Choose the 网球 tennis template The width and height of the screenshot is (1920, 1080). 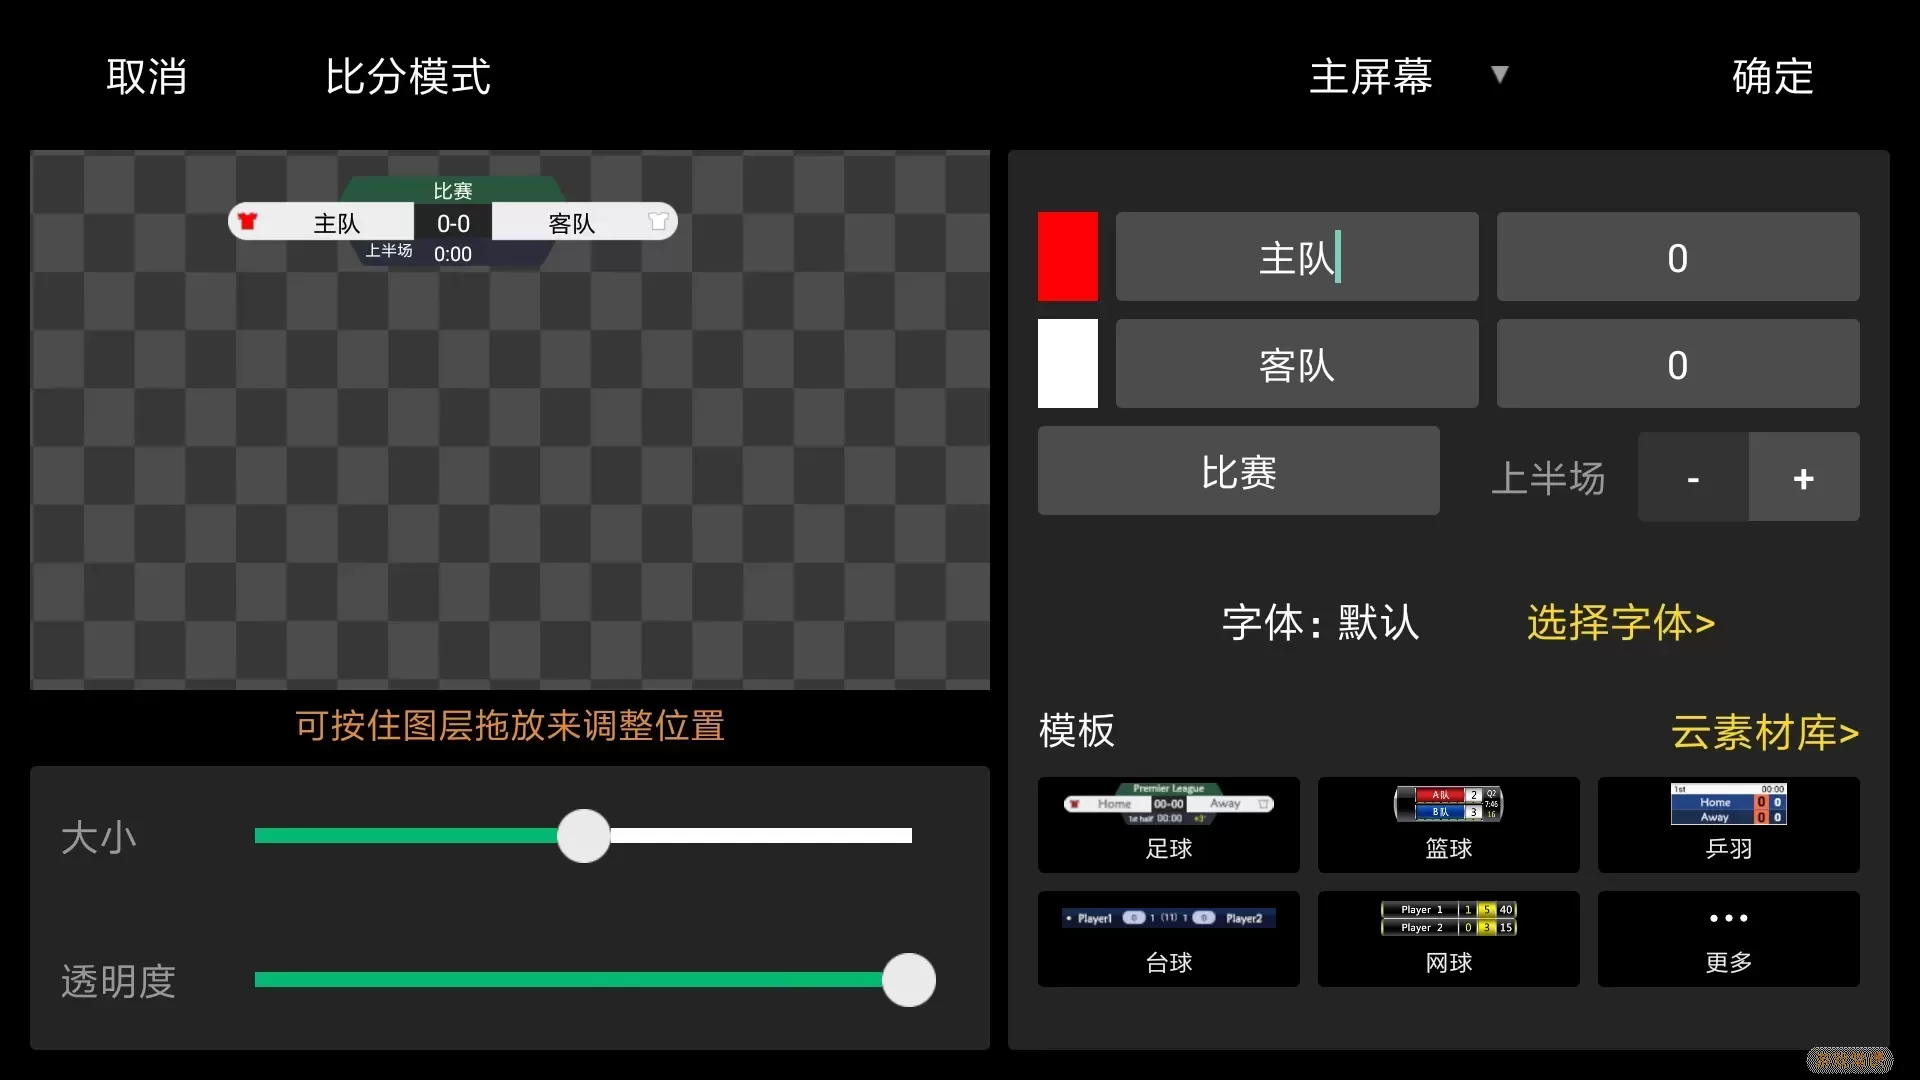[x=1449, y=939]
